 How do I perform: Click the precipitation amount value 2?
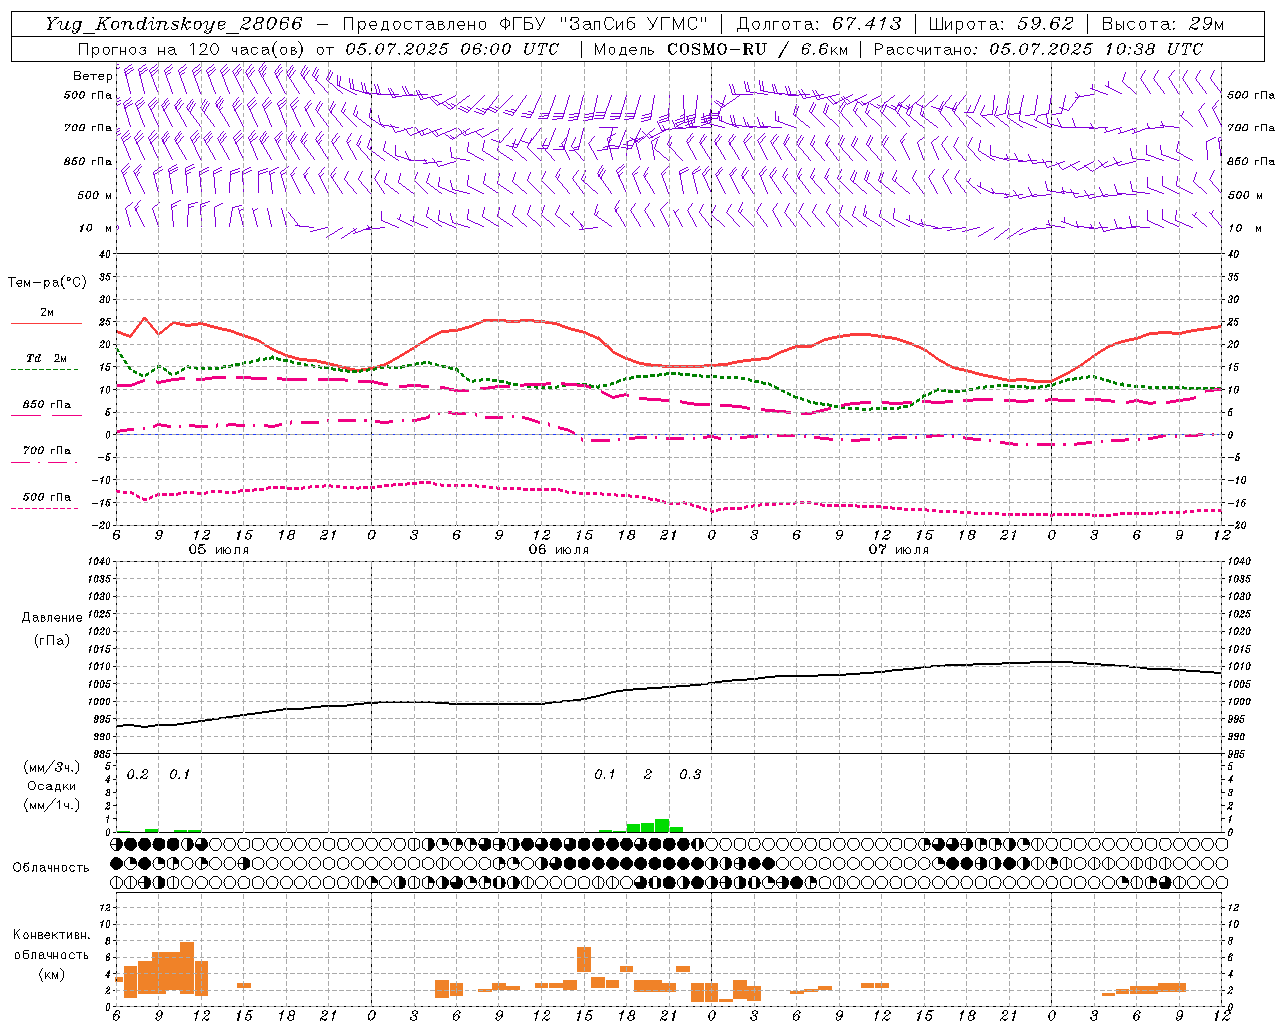(648, 775)
